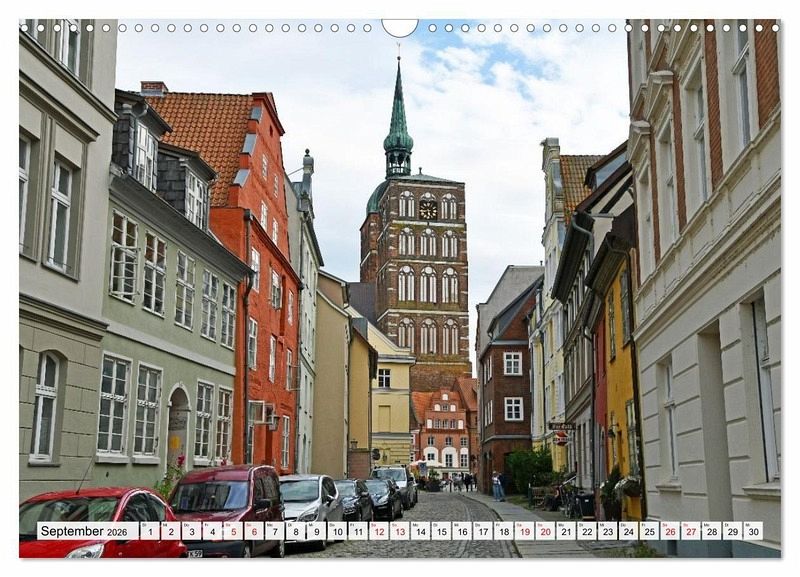This screenshot has height=577, width=800.
Task: Select day 1 in the calendar strip
Action: click(149, 531)
